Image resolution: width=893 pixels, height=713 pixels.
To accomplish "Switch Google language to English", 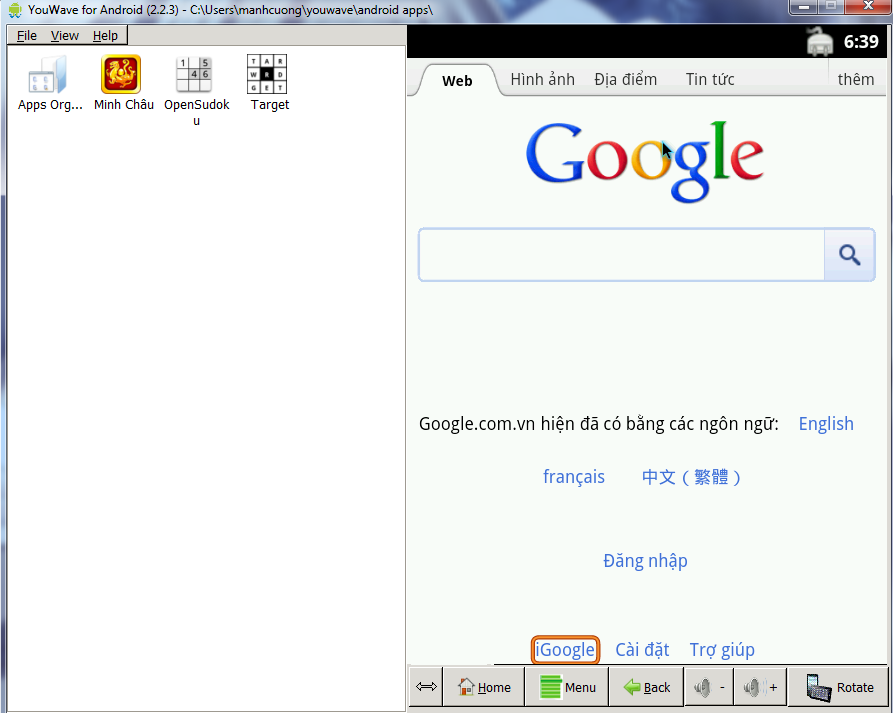I will click(x=826, y=424).
